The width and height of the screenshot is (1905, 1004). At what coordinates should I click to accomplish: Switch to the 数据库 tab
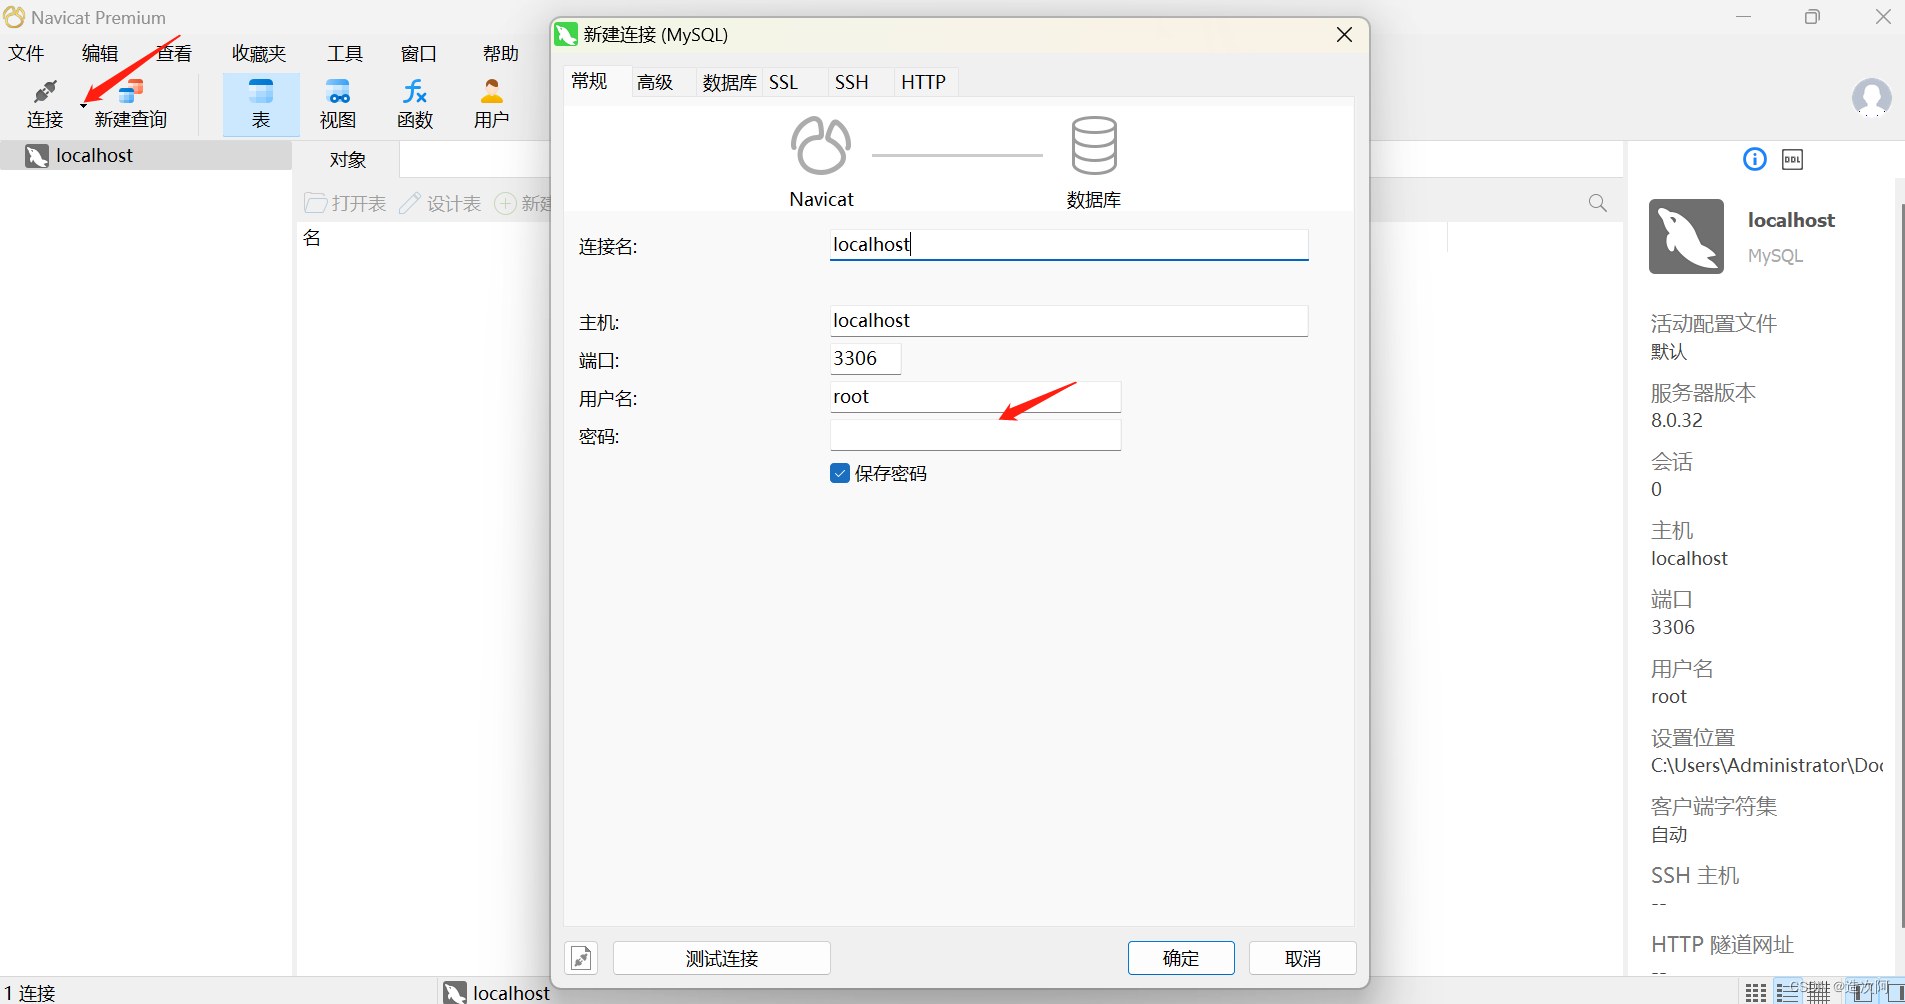tap(729, 82)
